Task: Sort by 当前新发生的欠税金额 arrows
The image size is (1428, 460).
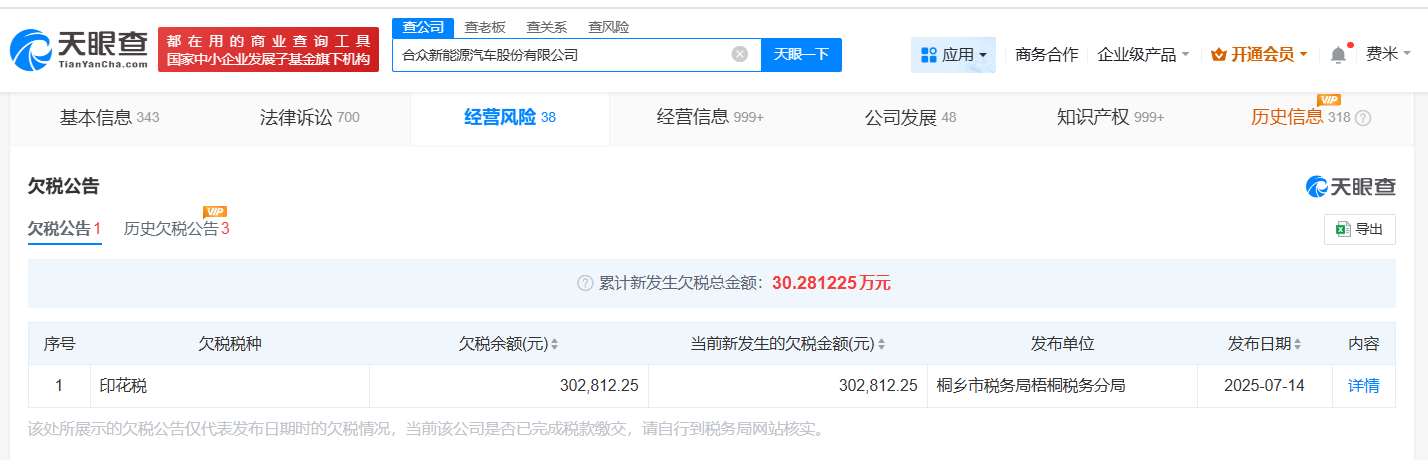Action: (x=882, y=344)
